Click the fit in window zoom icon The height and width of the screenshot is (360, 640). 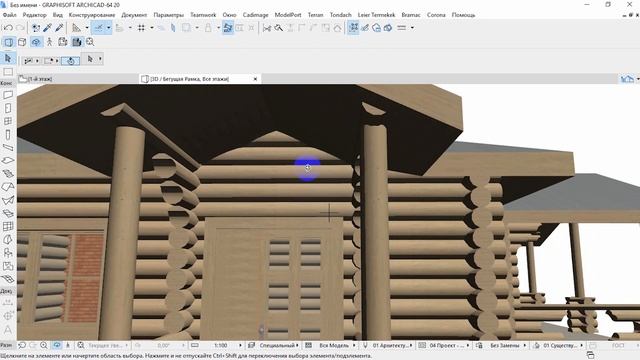pos(90,42)
